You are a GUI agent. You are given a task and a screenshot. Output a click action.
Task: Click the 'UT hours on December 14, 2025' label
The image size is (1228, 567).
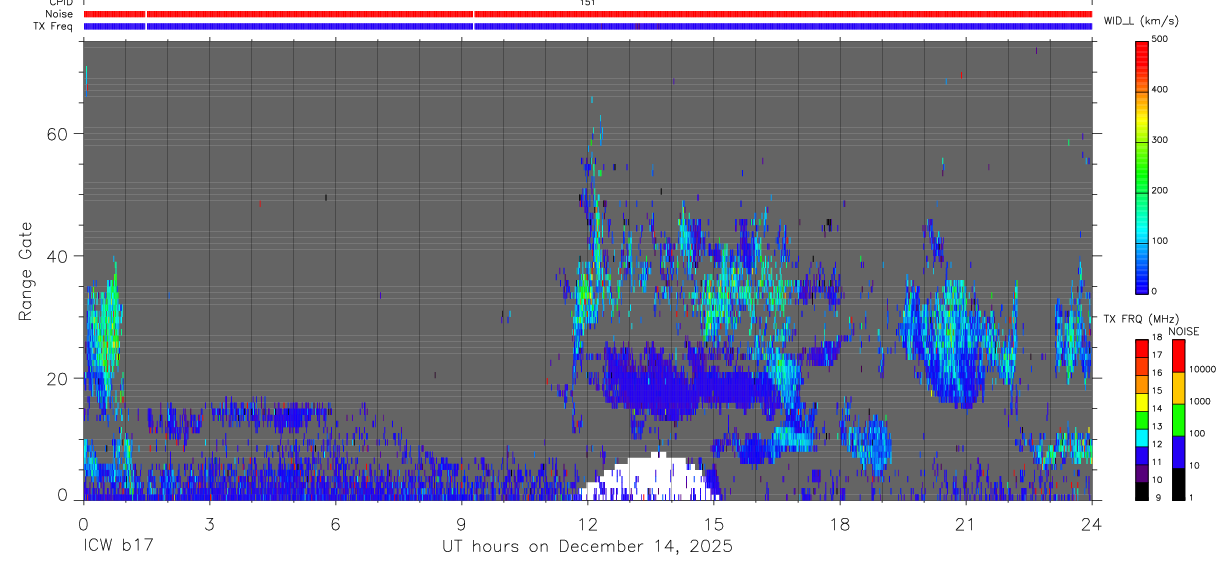[588, 547]
